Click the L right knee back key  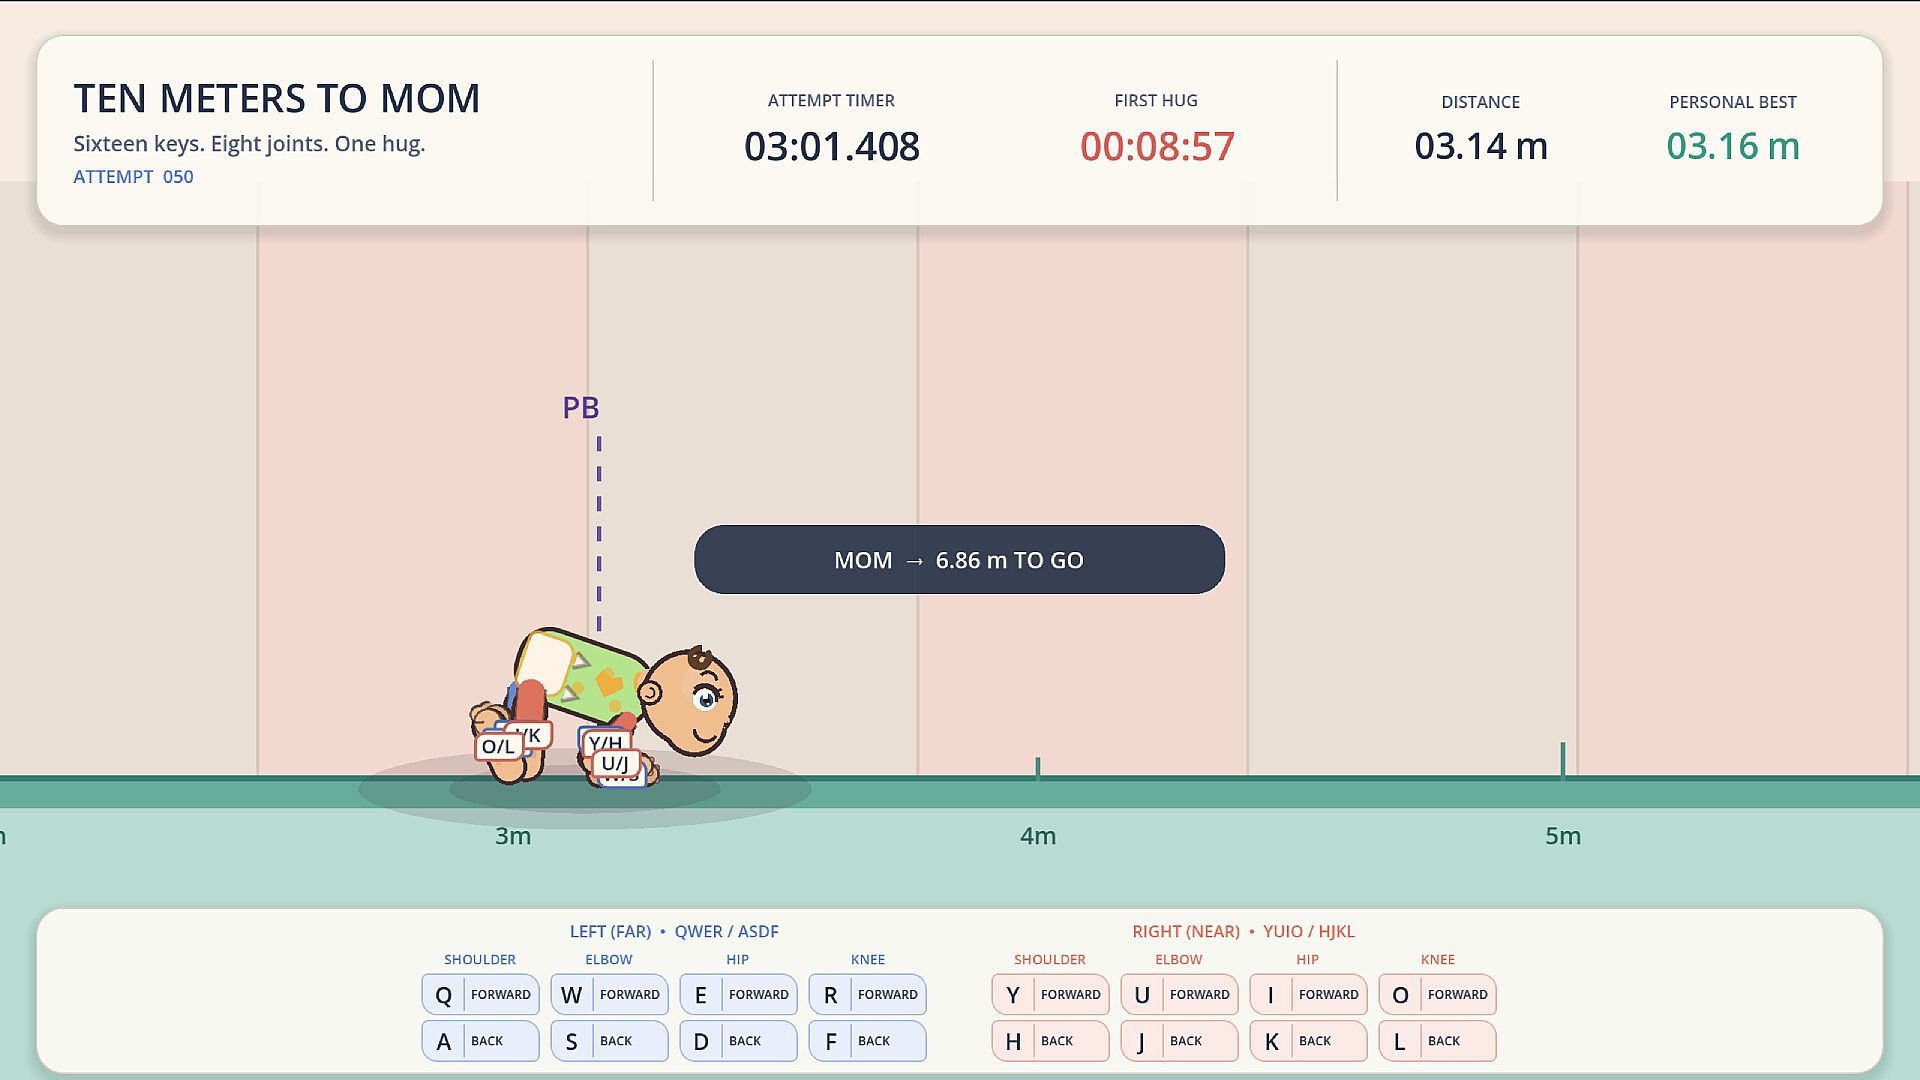pos(1437,1040)
